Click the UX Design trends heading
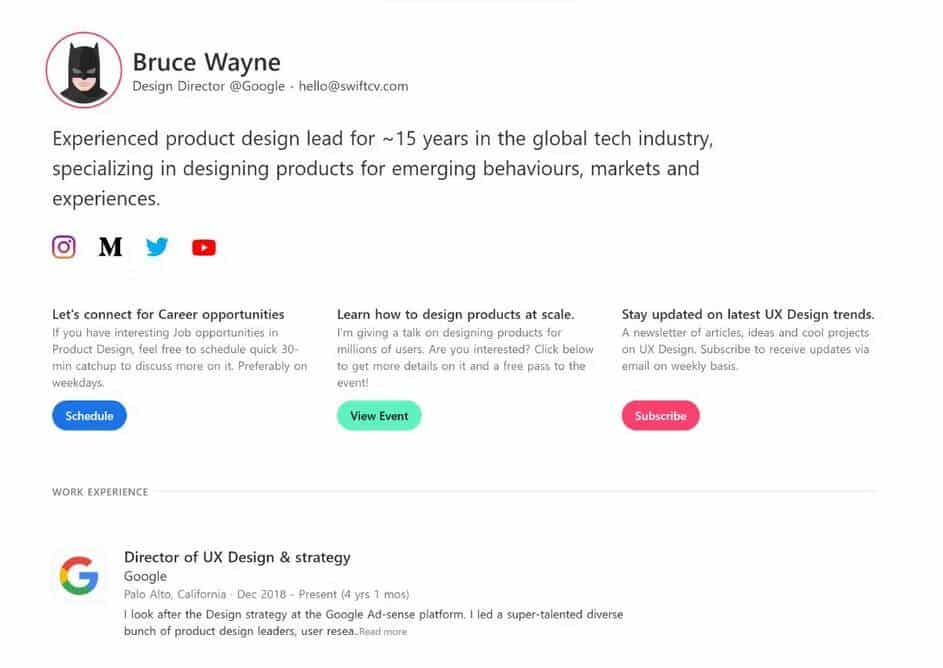Screen dimensions: 943x668 [x=747, y=314]
